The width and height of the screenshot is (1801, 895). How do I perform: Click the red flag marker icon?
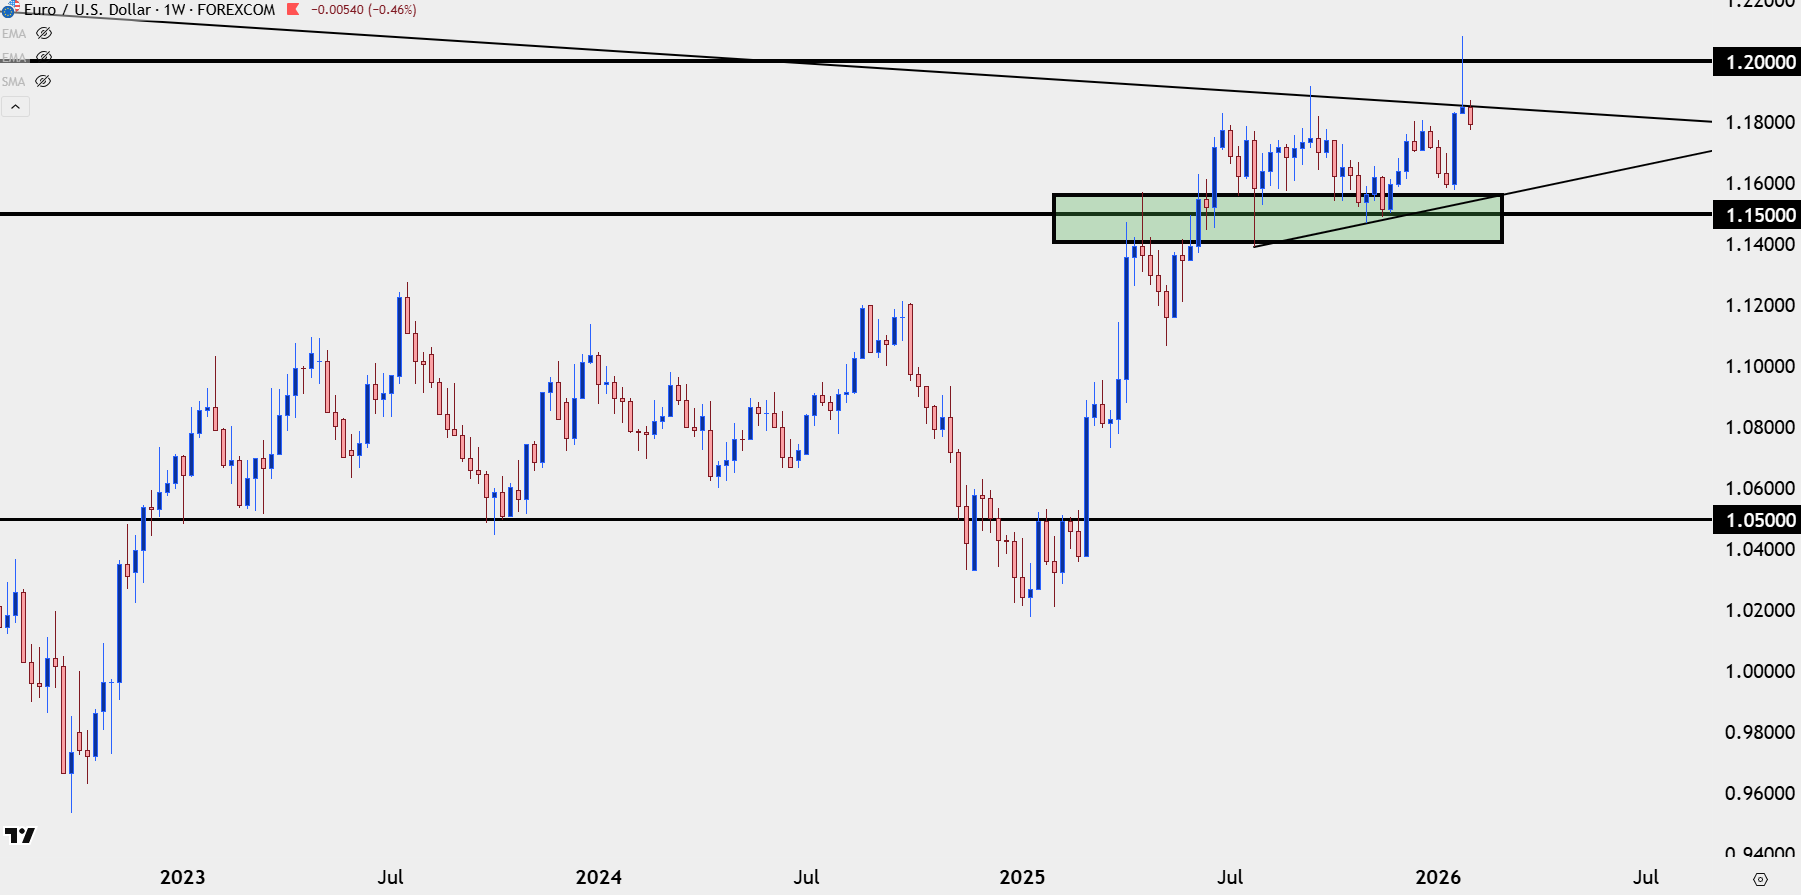(x=293, y=9)
